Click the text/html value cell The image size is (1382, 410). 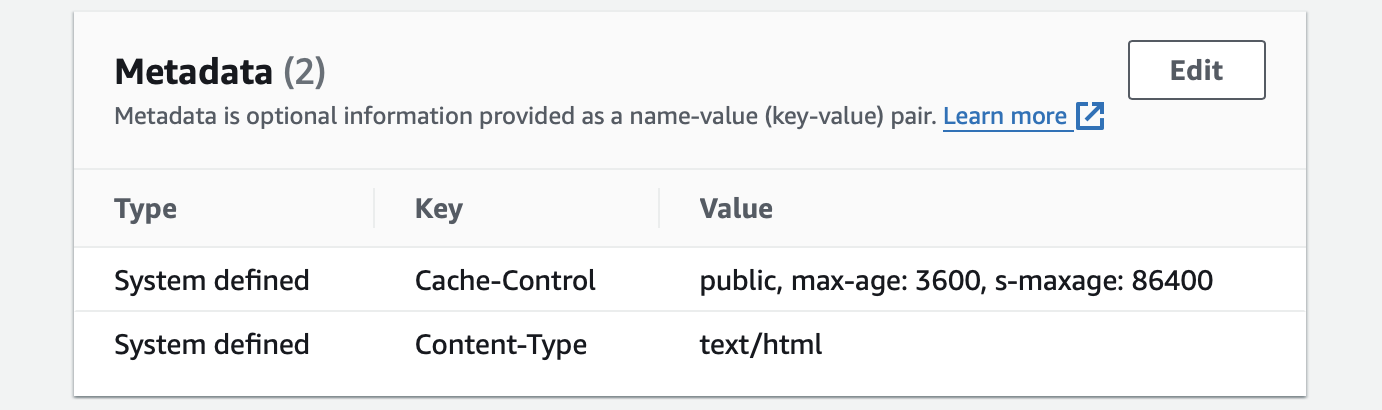761,345
